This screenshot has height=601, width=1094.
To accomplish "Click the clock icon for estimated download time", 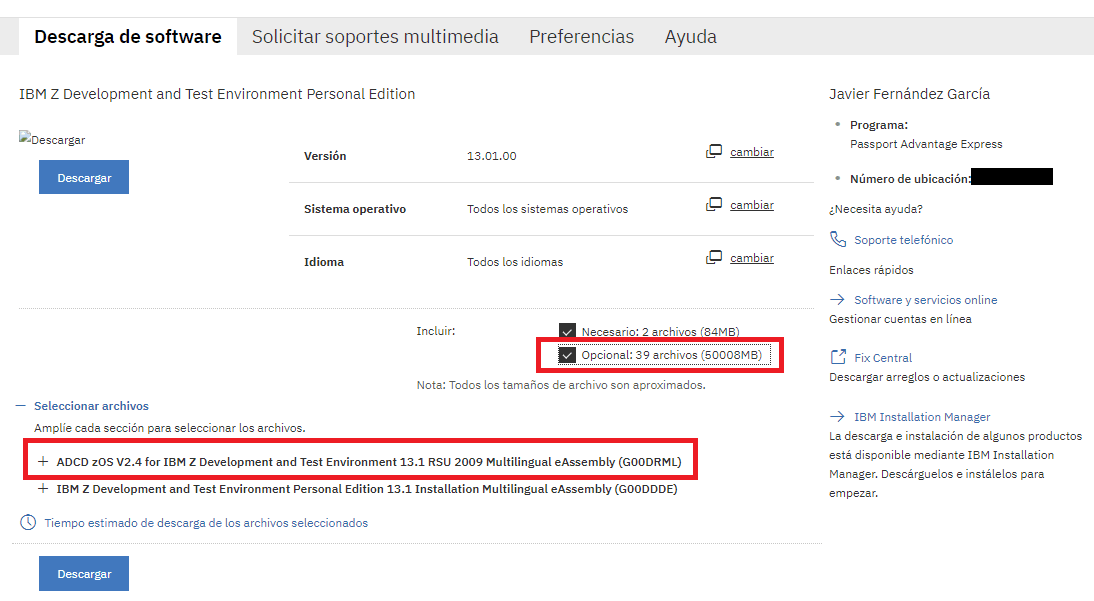I will click(28, 523).
